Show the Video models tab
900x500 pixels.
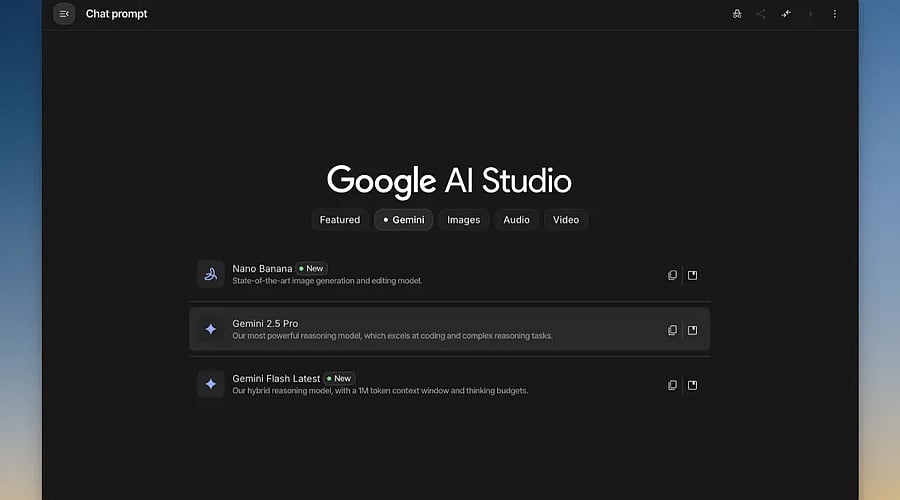[x=566, y=220]
